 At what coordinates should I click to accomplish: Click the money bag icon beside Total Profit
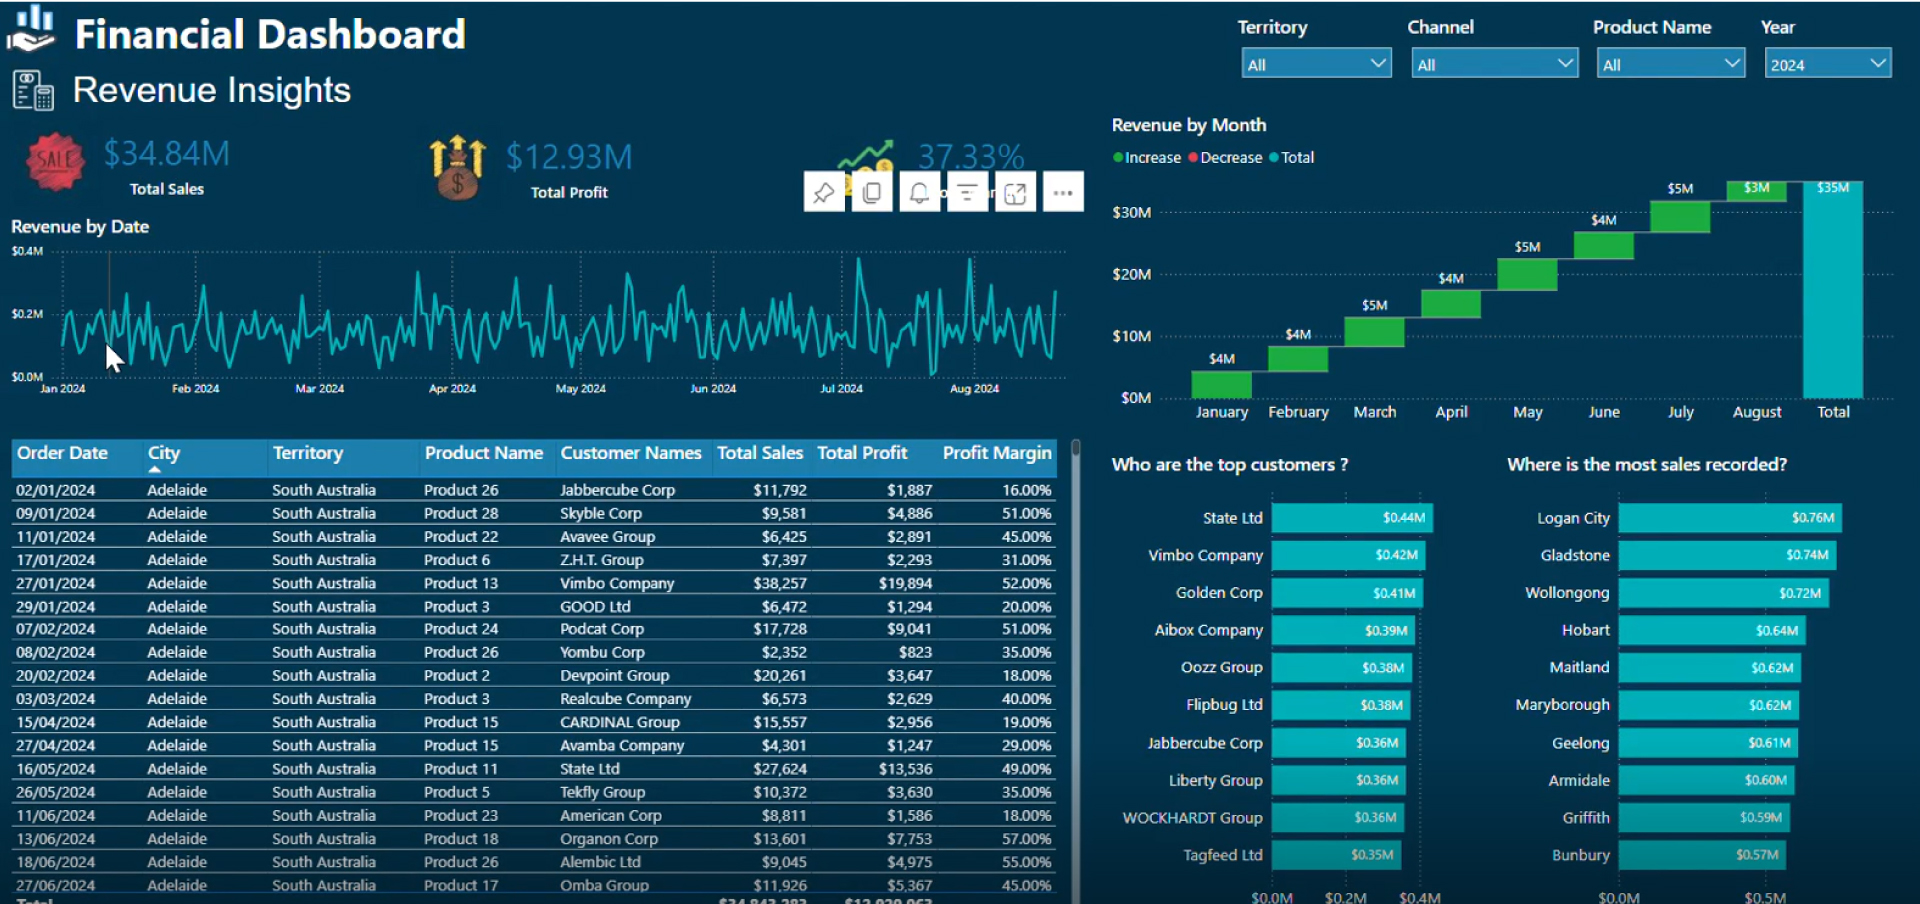point(457,165)
